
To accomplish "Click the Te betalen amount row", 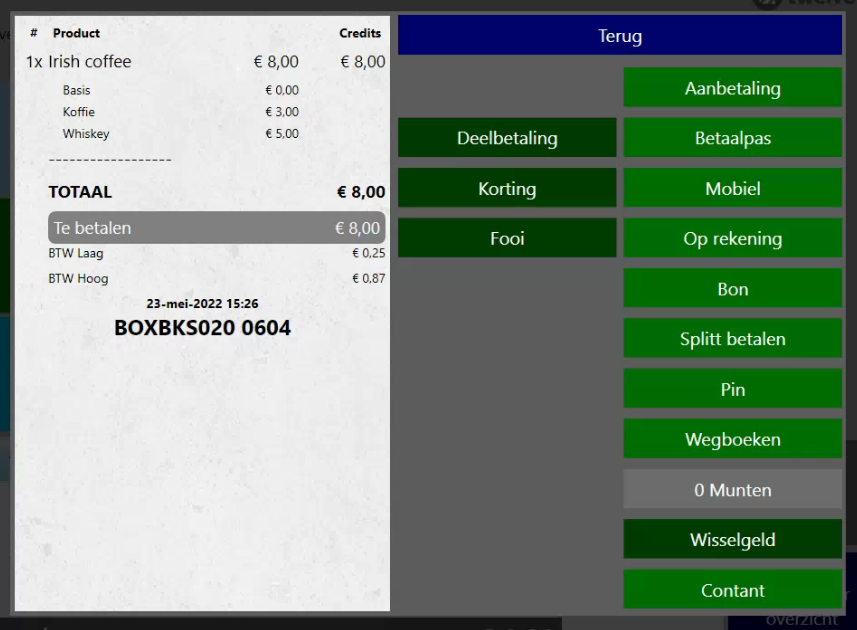I will [x=216, y=228].
